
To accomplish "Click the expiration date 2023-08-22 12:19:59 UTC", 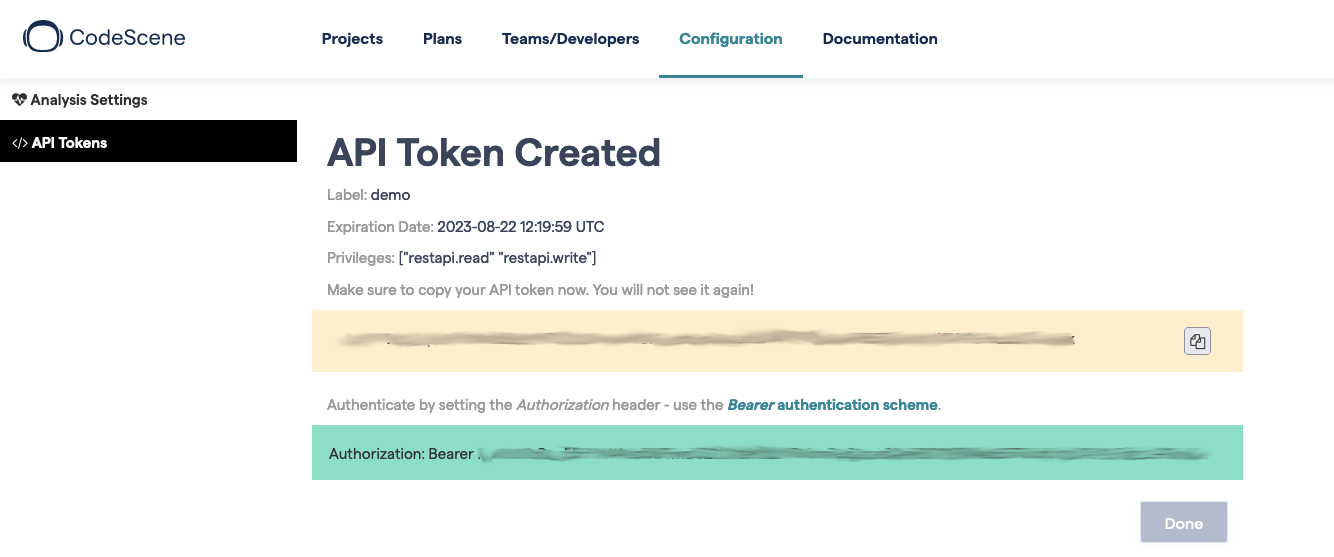I will [x=521, y=227].
